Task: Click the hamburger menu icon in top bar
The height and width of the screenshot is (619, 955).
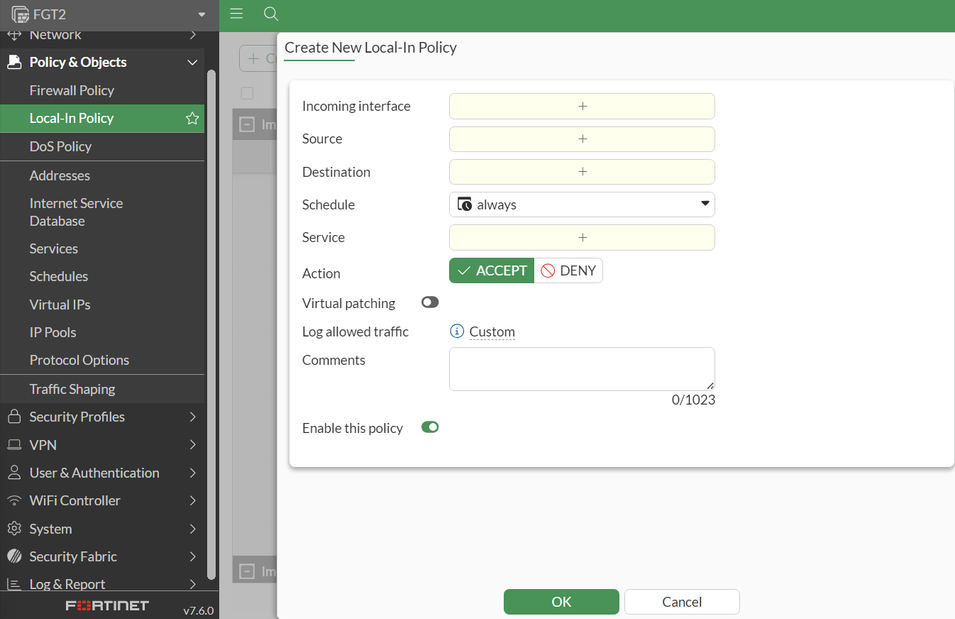Action: 237,14
